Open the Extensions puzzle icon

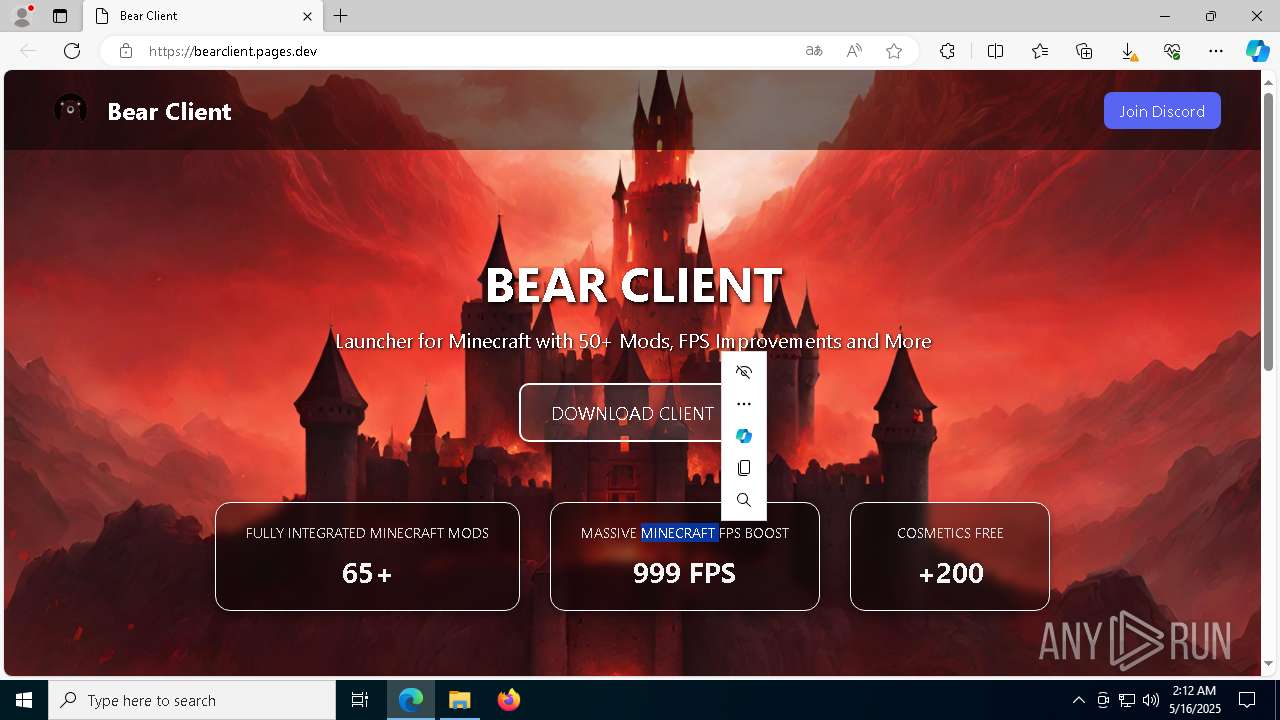[947, 51]
